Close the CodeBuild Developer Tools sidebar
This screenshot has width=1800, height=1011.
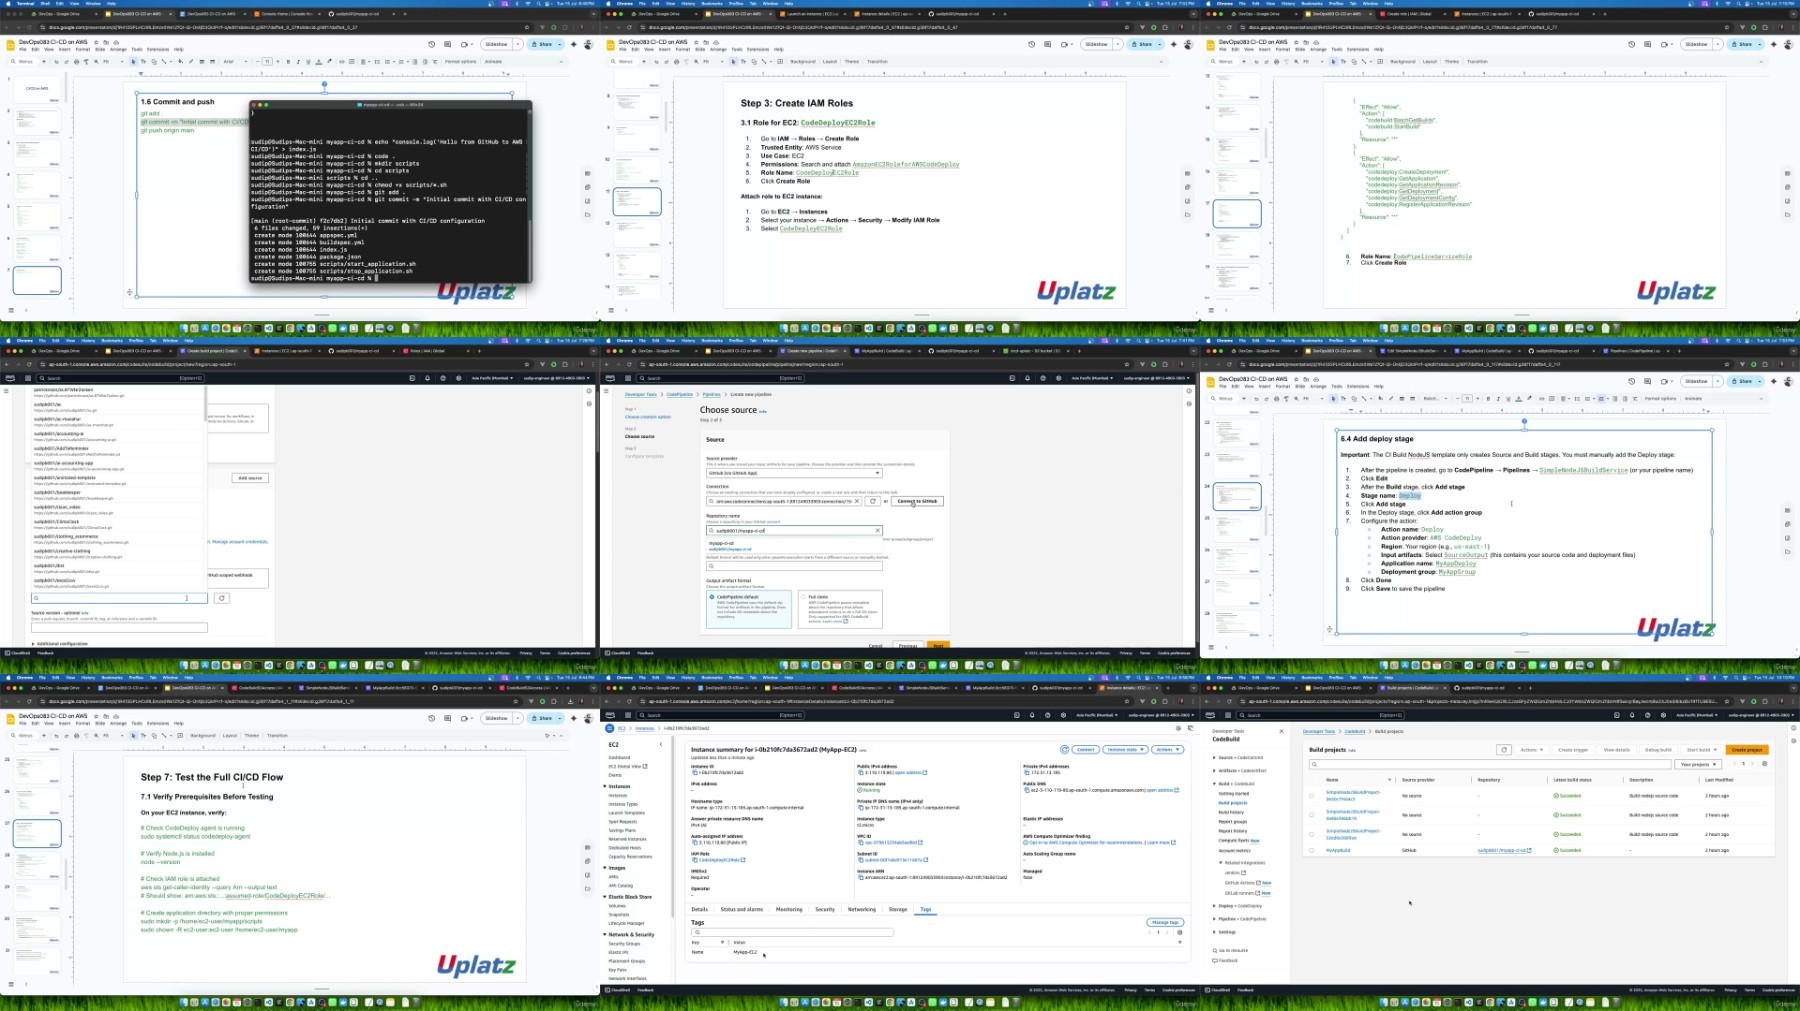click(1281, 731)
